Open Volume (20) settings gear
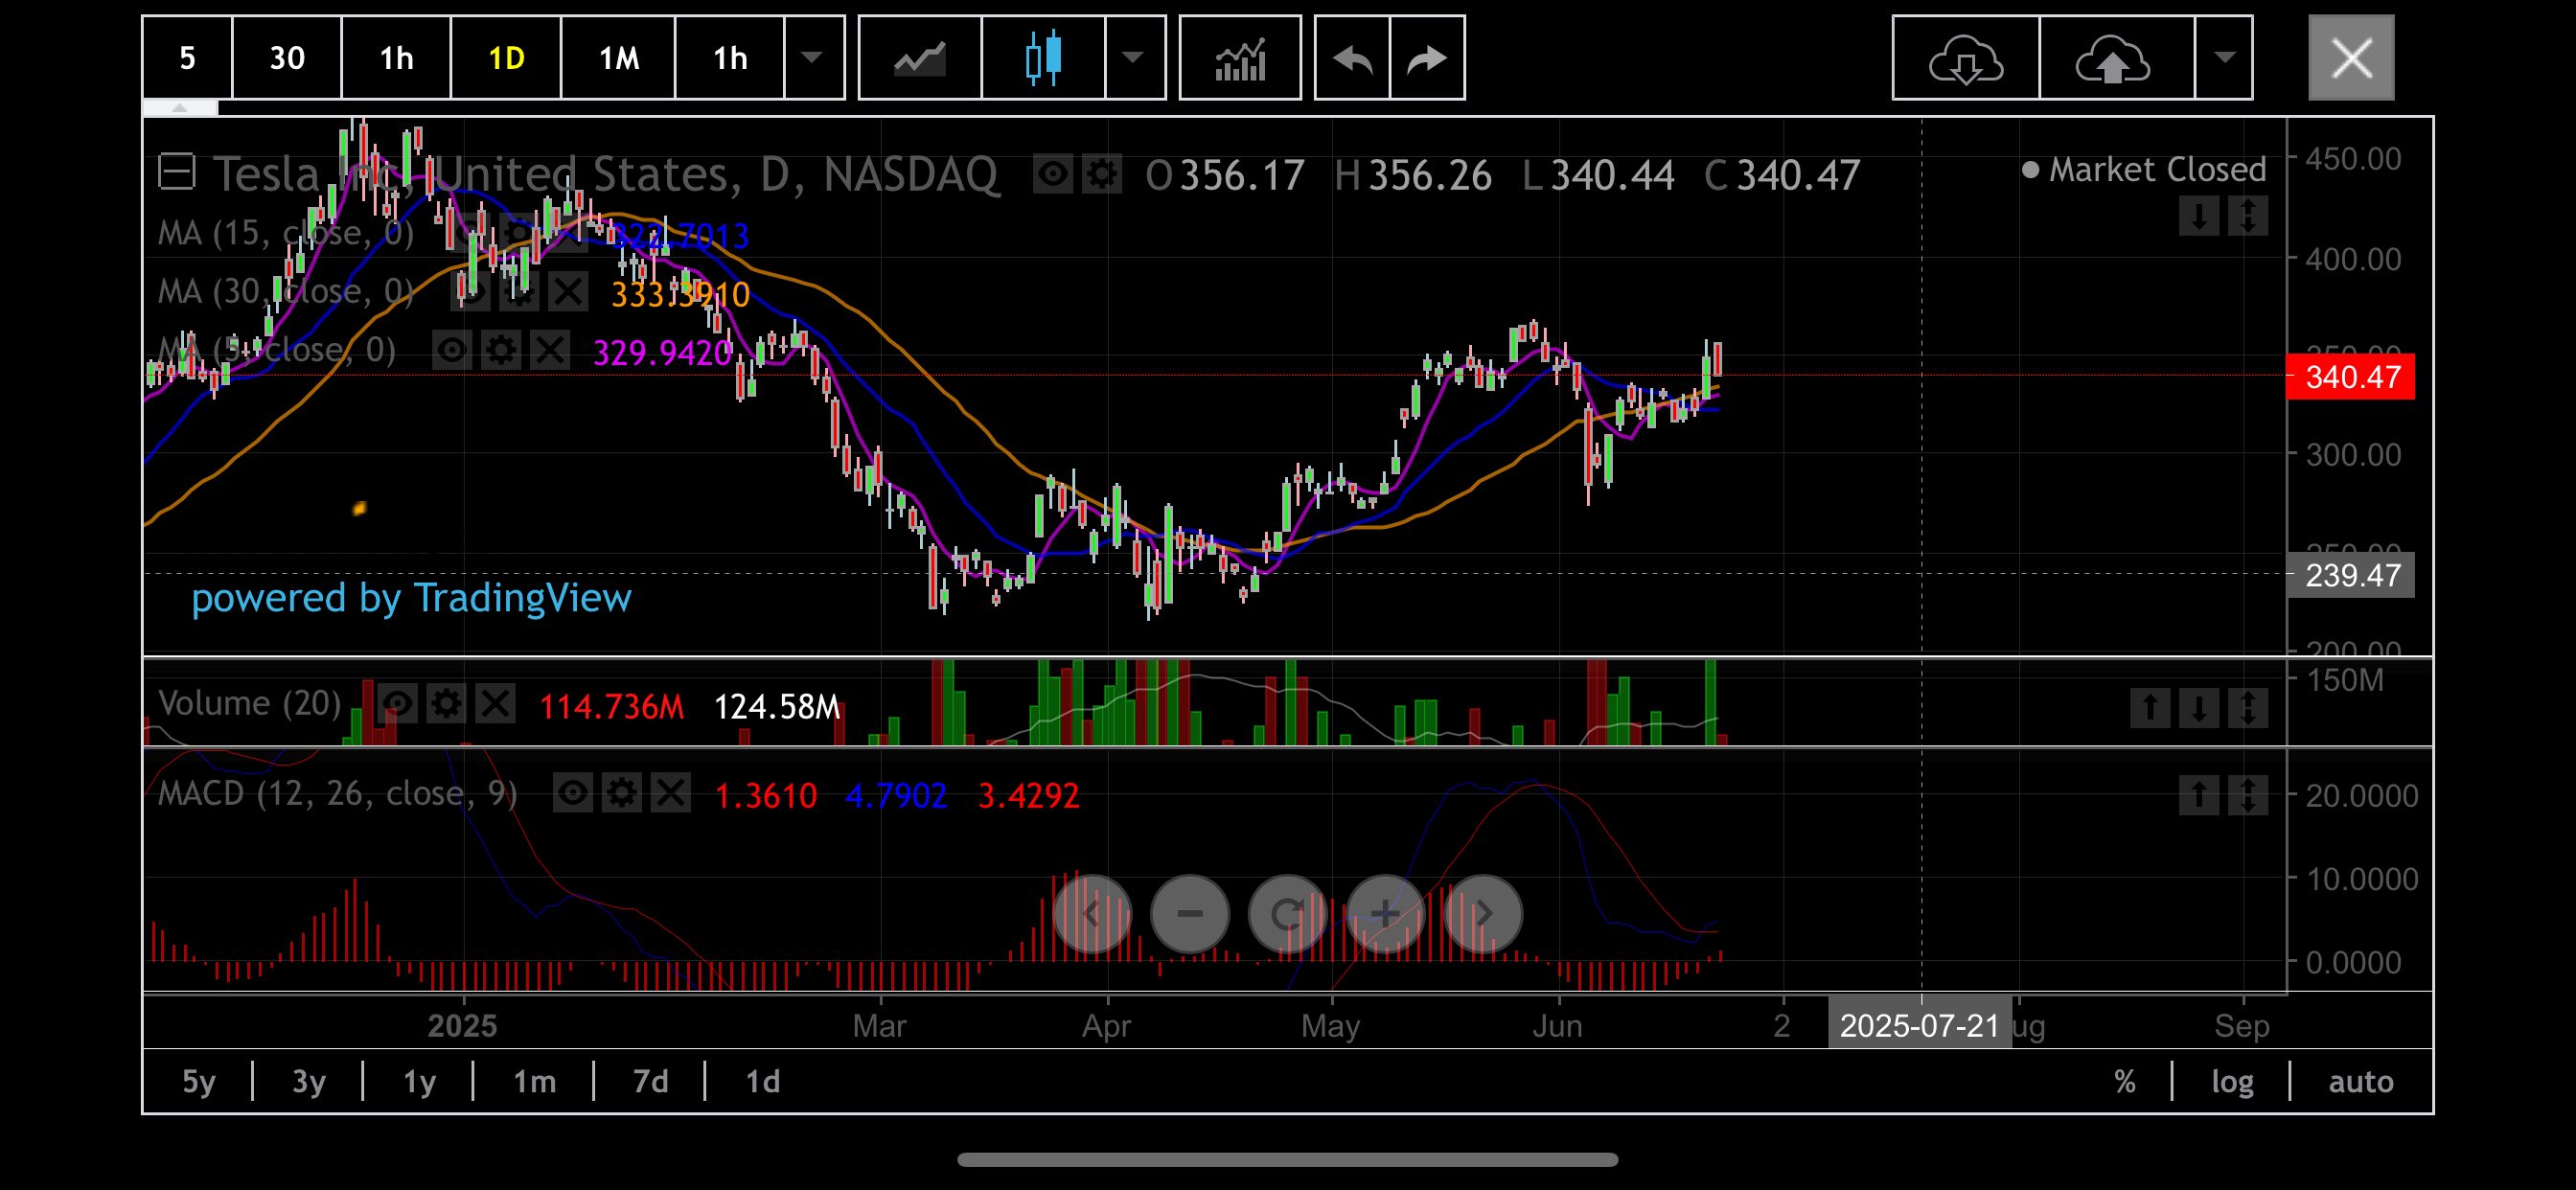This screenshot has height=1190, width=2576. [446, 704]
